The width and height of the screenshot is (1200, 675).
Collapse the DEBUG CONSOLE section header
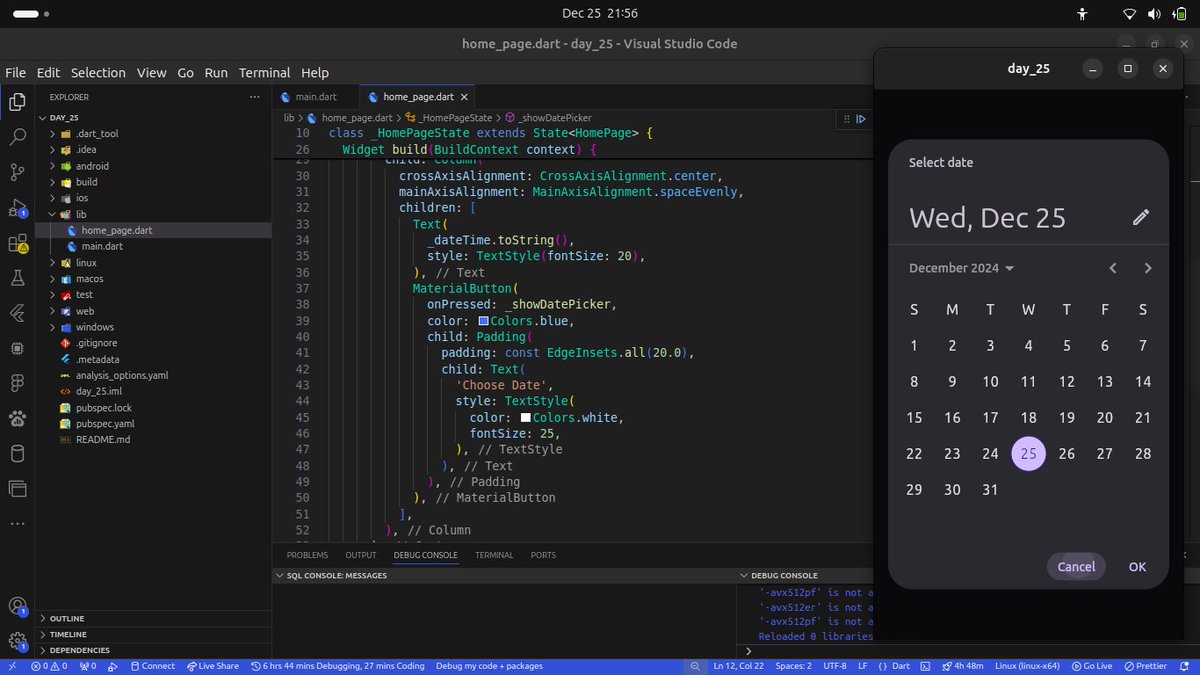784,576
